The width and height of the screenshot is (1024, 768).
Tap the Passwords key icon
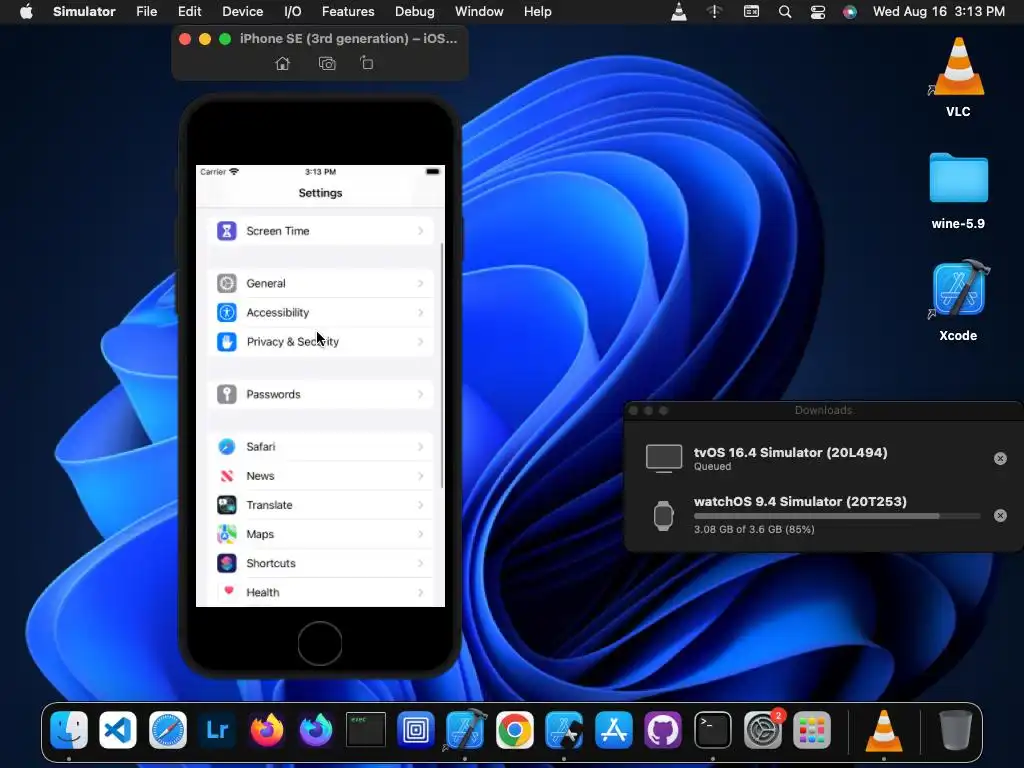[x=227, y=394]
